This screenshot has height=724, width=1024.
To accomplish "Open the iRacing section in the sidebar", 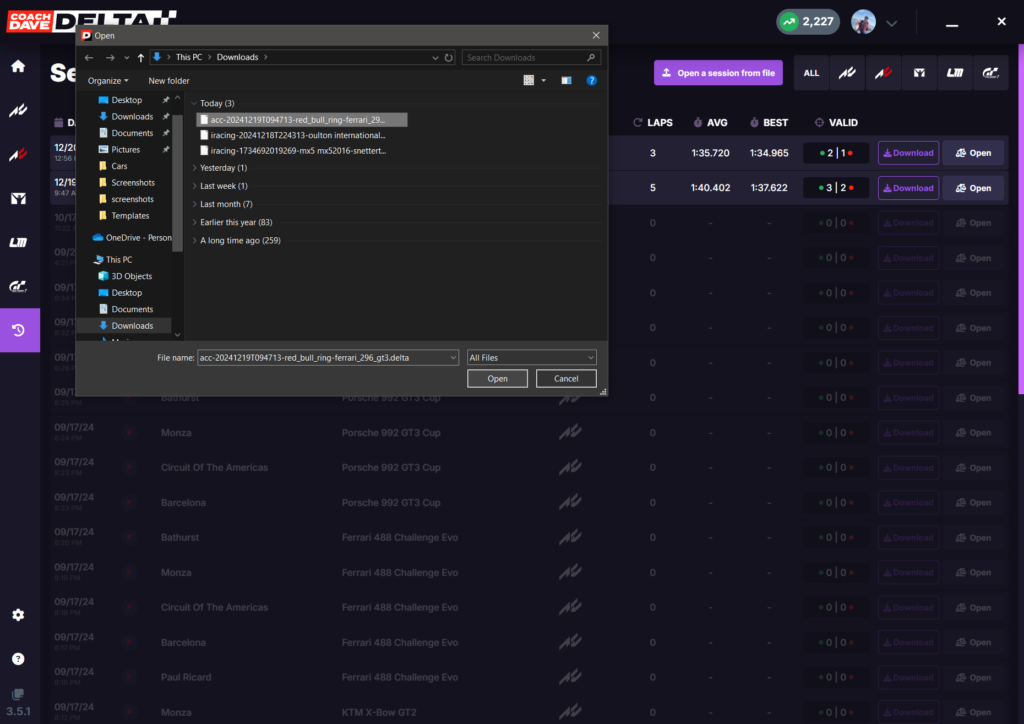I will coord(18,198).
